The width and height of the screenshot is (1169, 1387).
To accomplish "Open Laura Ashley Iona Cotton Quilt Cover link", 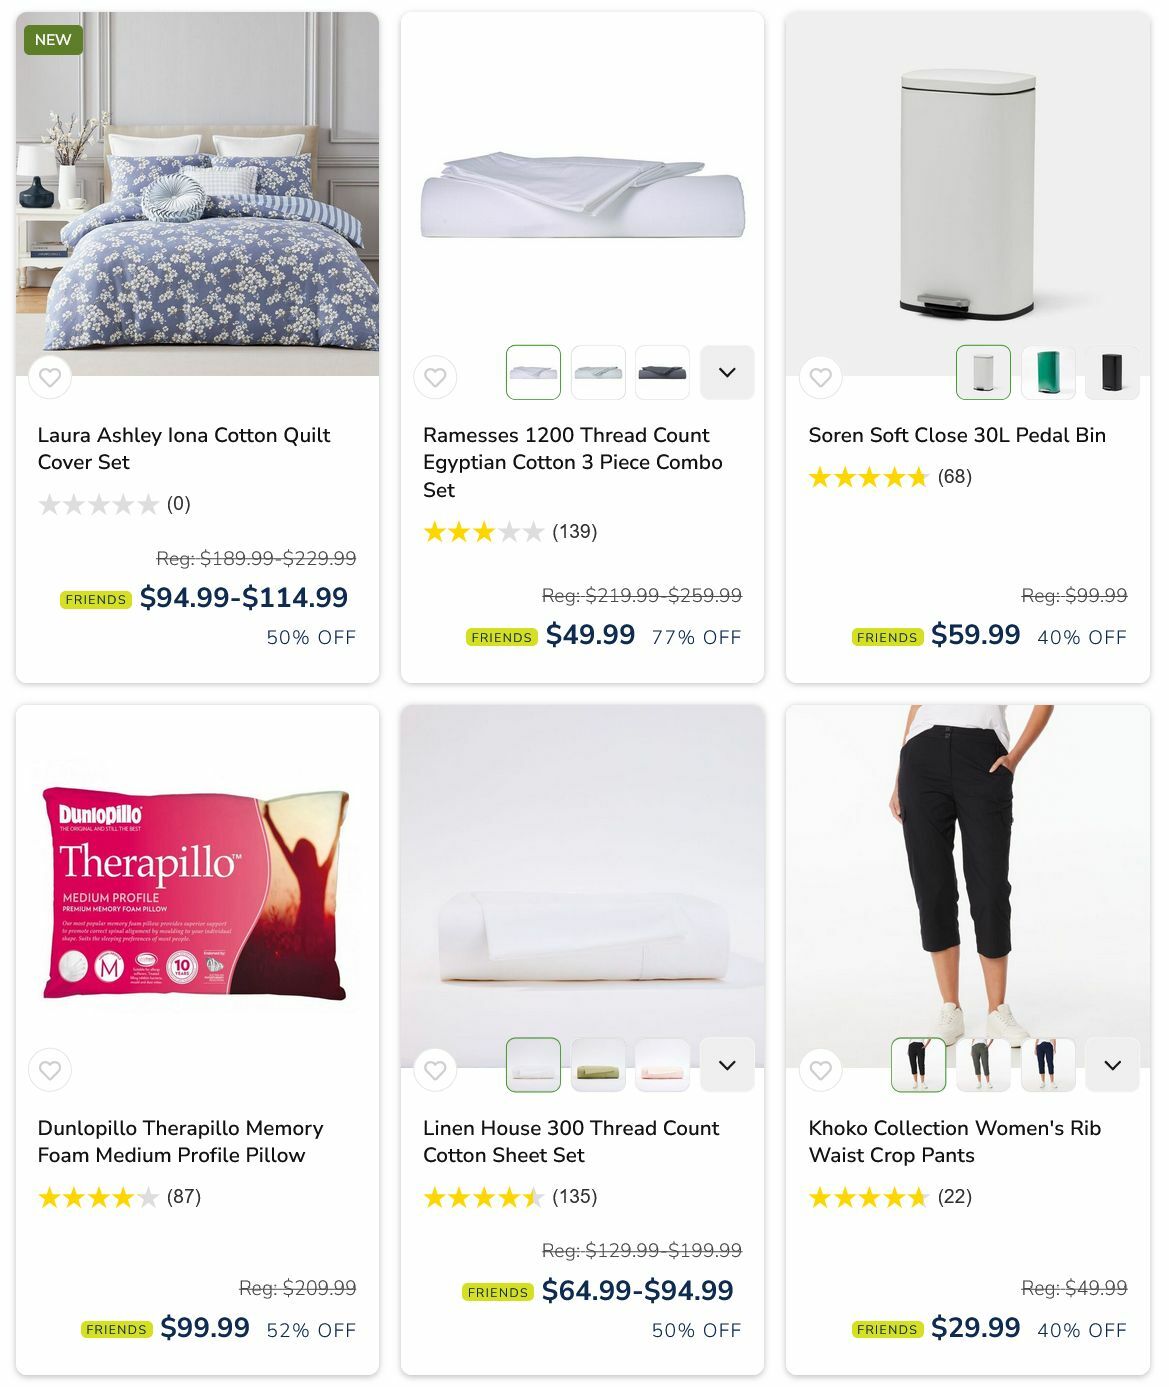I will point(184,448).
